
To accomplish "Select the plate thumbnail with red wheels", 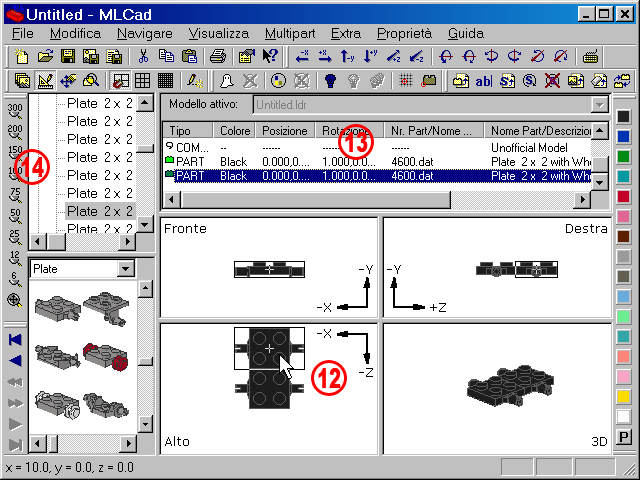I will [106, 357].
